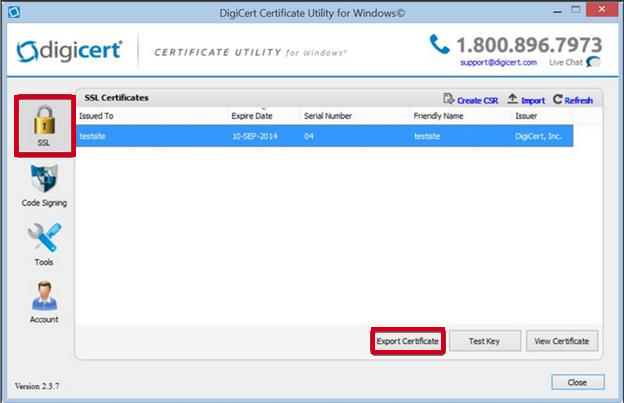Click the Close button at the bottom
Screen dimensions: 624x403
pos(578,382)
